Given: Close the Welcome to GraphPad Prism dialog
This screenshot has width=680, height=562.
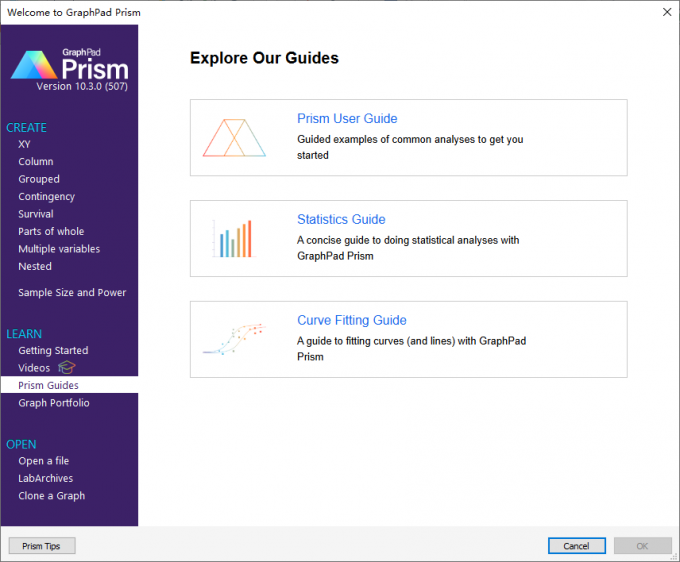Looking at the screenshot, I should click(667, 12).
